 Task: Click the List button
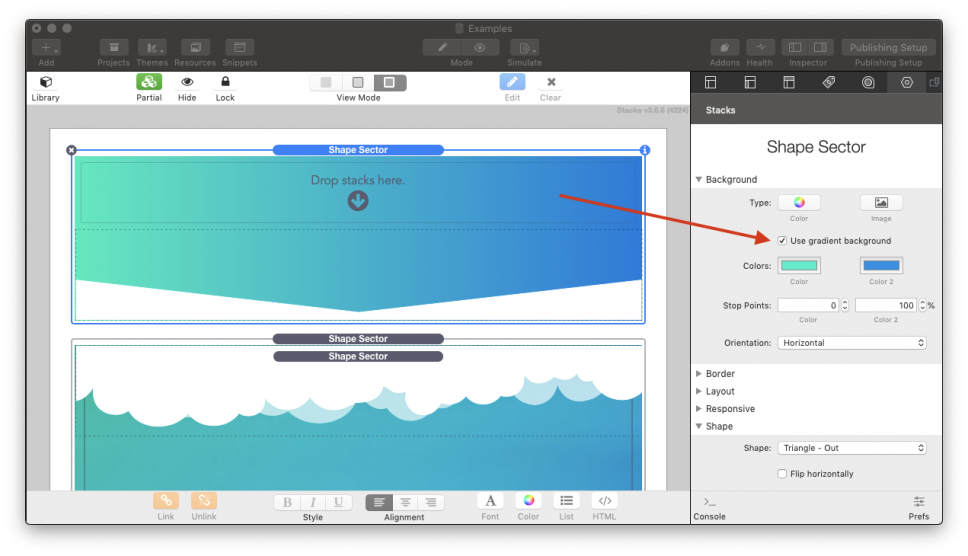(x=566, y=500)
